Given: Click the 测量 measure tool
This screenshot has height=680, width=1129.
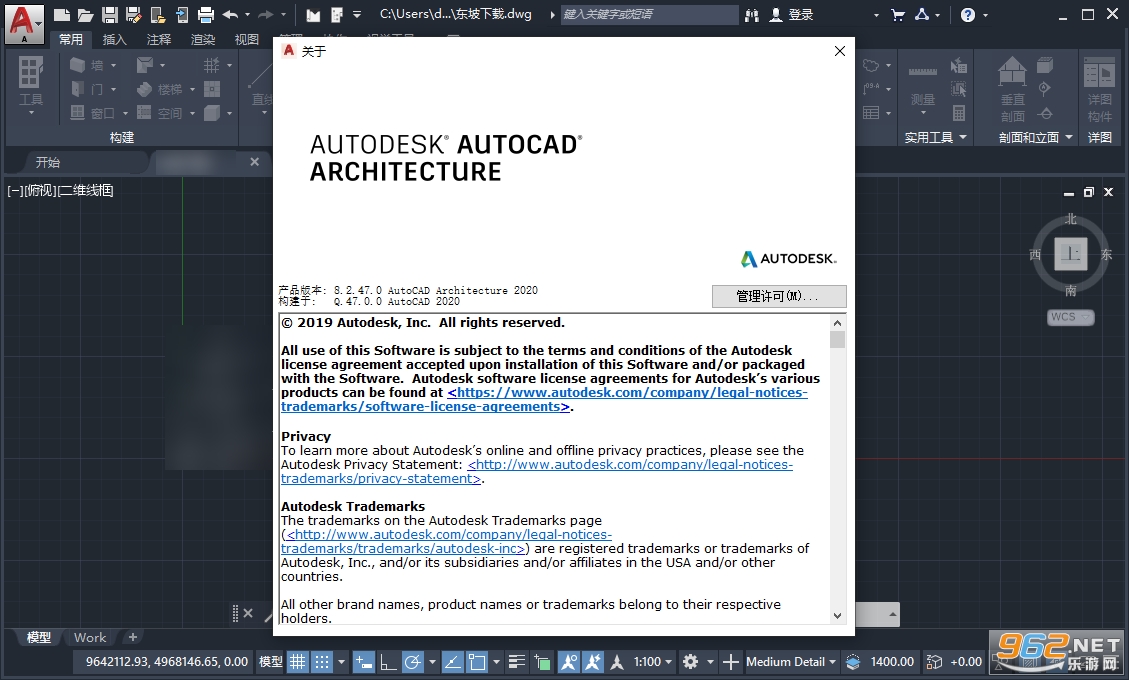Looking at the screenshot, I should (x=923, y=87).
